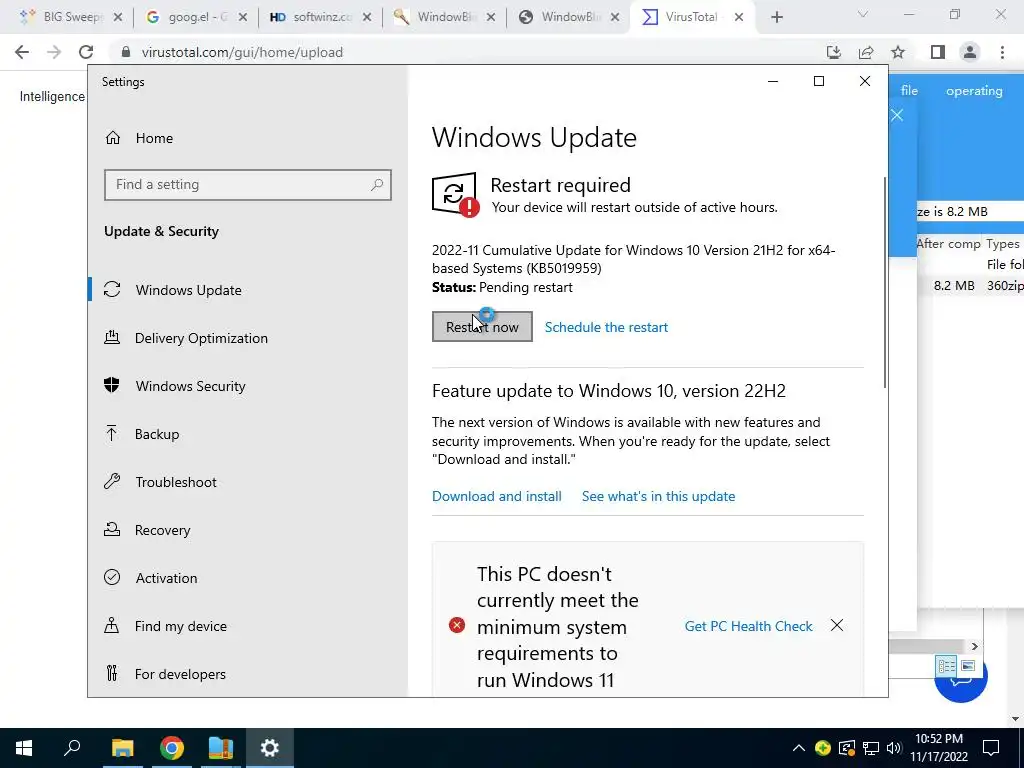The height and width of the screenshot is (768, 1024).
Task: Share this page from the address bar
Action: pos(866,52)
